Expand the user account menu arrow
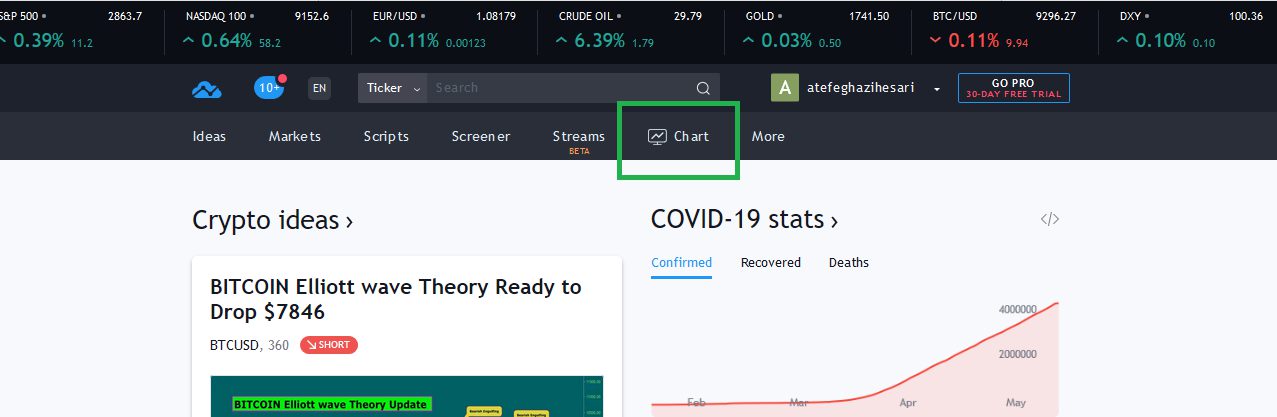Image resolution: width=1277 pixels, height=417 pixels. tap(937, 89)
